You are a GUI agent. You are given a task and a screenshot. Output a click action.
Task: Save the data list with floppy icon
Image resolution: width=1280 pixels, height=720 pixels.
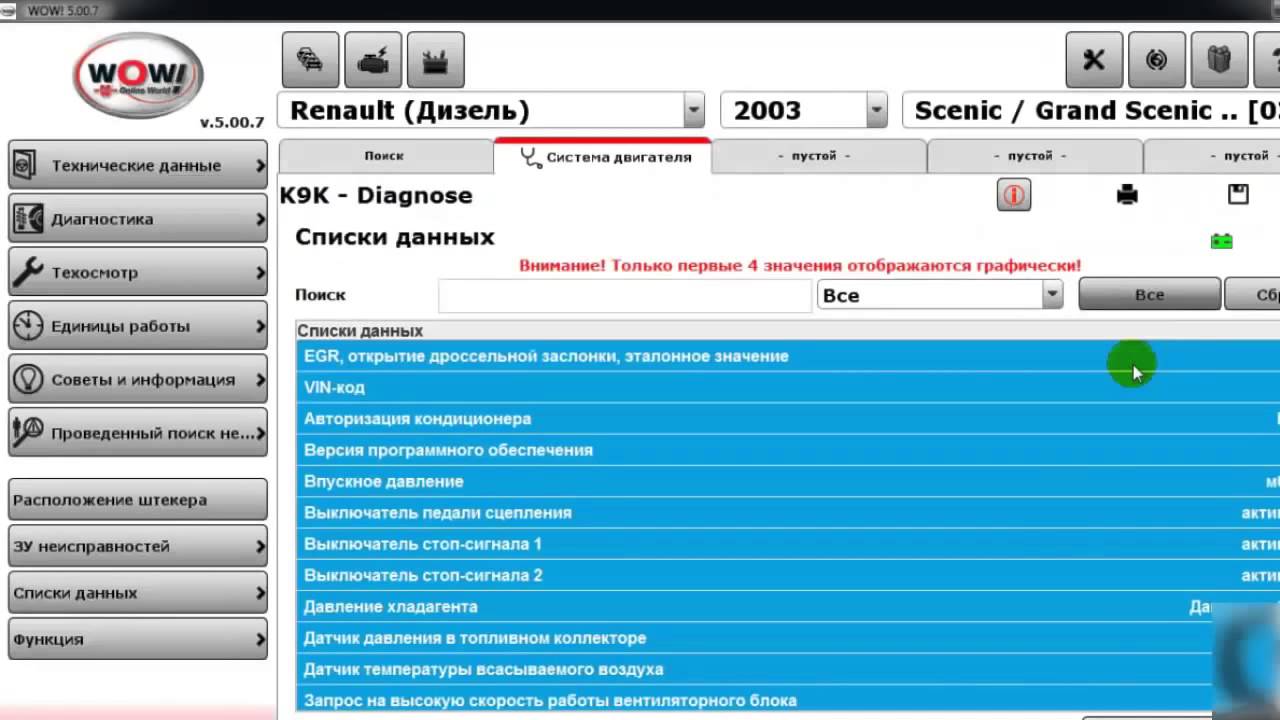pos(1238,194)
